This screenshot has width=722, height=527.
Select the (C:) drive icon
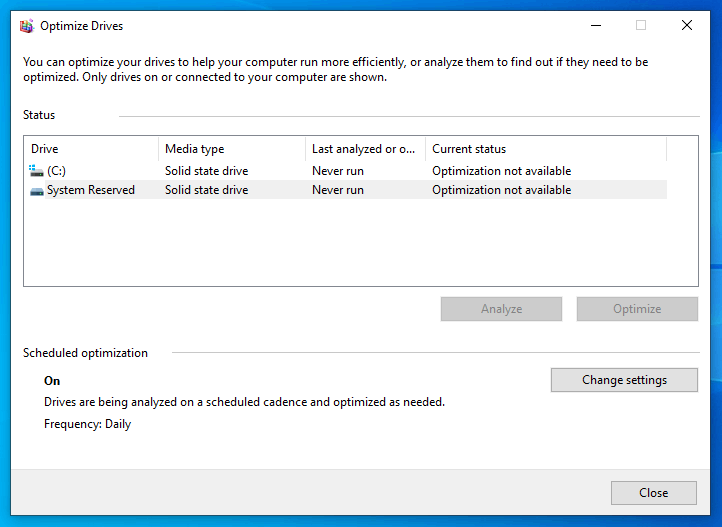tap(36, 171)
